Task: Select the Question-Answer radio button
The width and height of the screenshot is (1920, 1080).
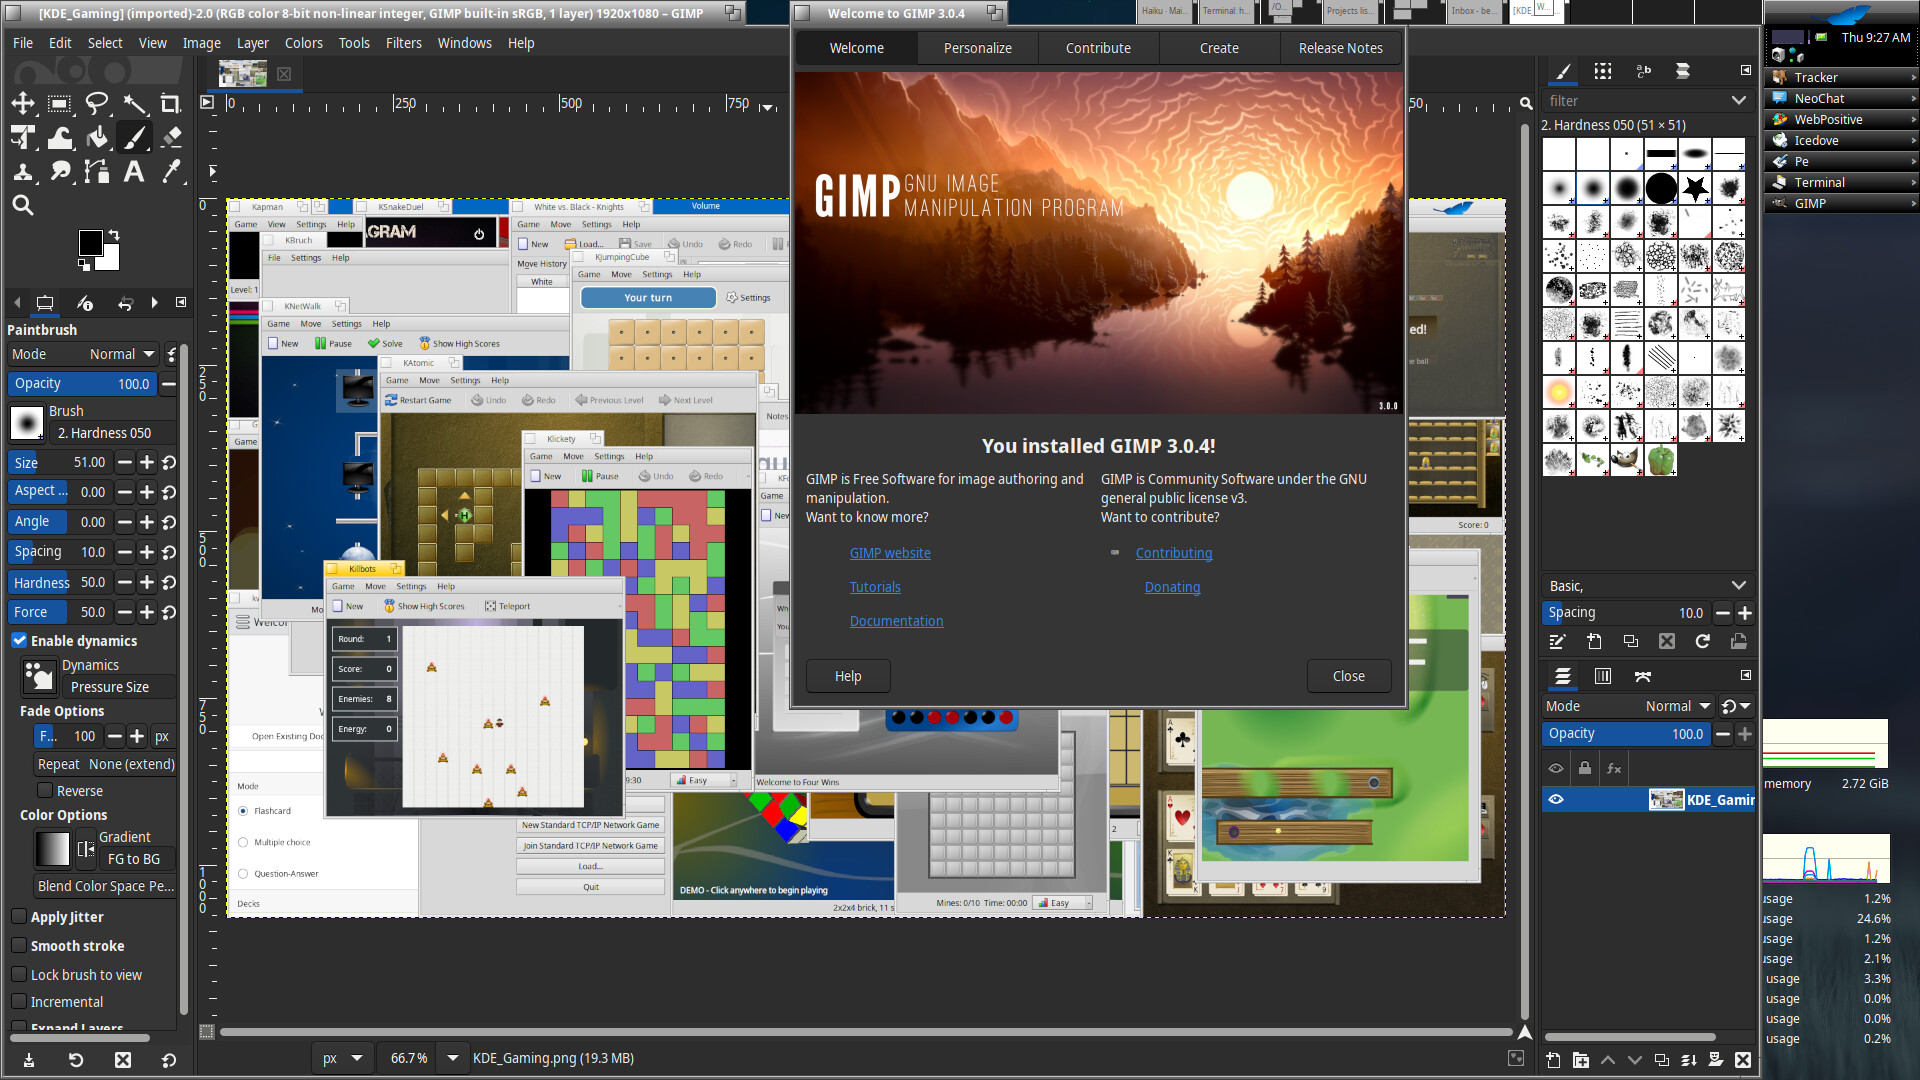Action: tap(243, 873)
